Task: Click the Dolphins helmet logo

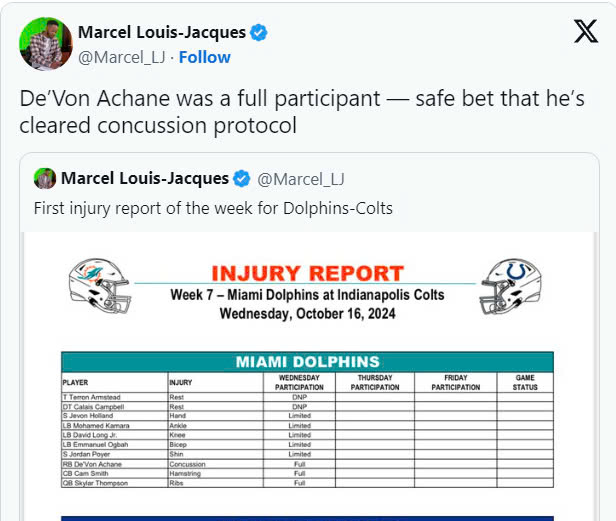Action: (99, 286)
